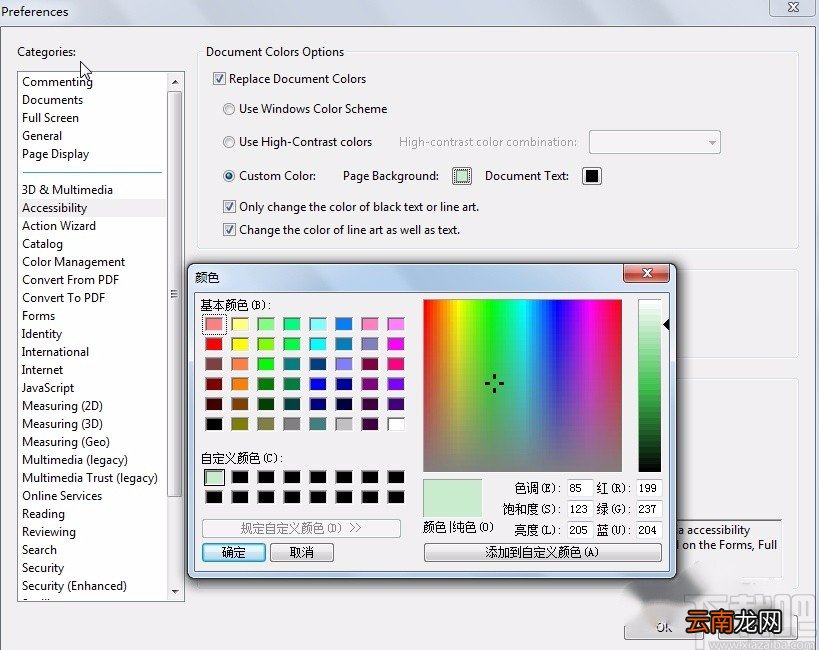Pick the black basic color swatch
Screen dimensions: 819x650
(x=214, y=424)
